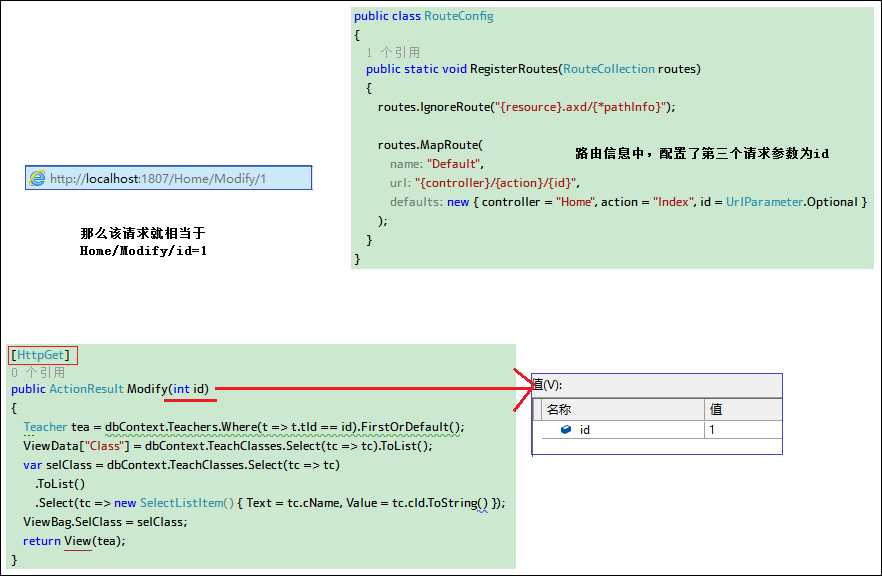This screenshot has height=576, width=882.
Task: Click UrlParameter in the defaults line
Action: 764,202
